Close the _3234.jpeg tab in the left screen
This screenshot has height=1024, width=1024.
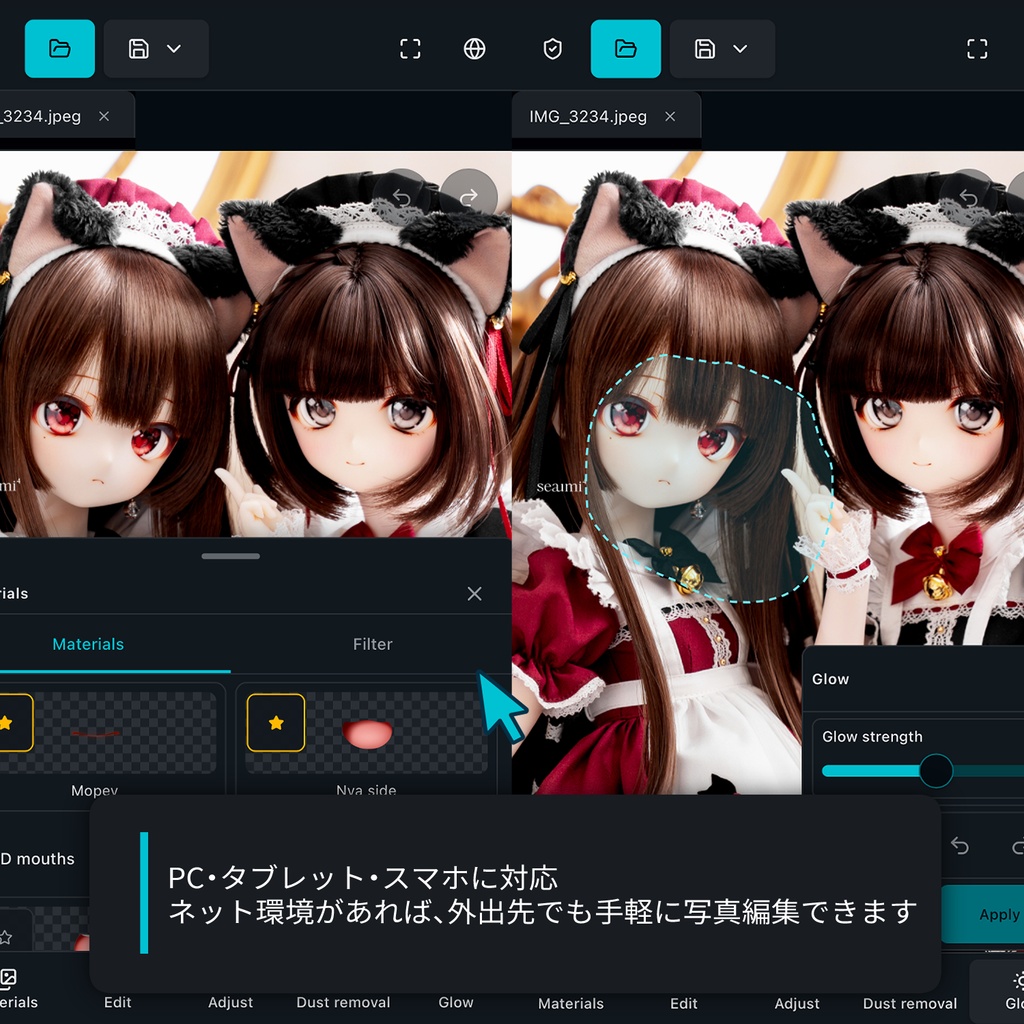coord(104,116)
